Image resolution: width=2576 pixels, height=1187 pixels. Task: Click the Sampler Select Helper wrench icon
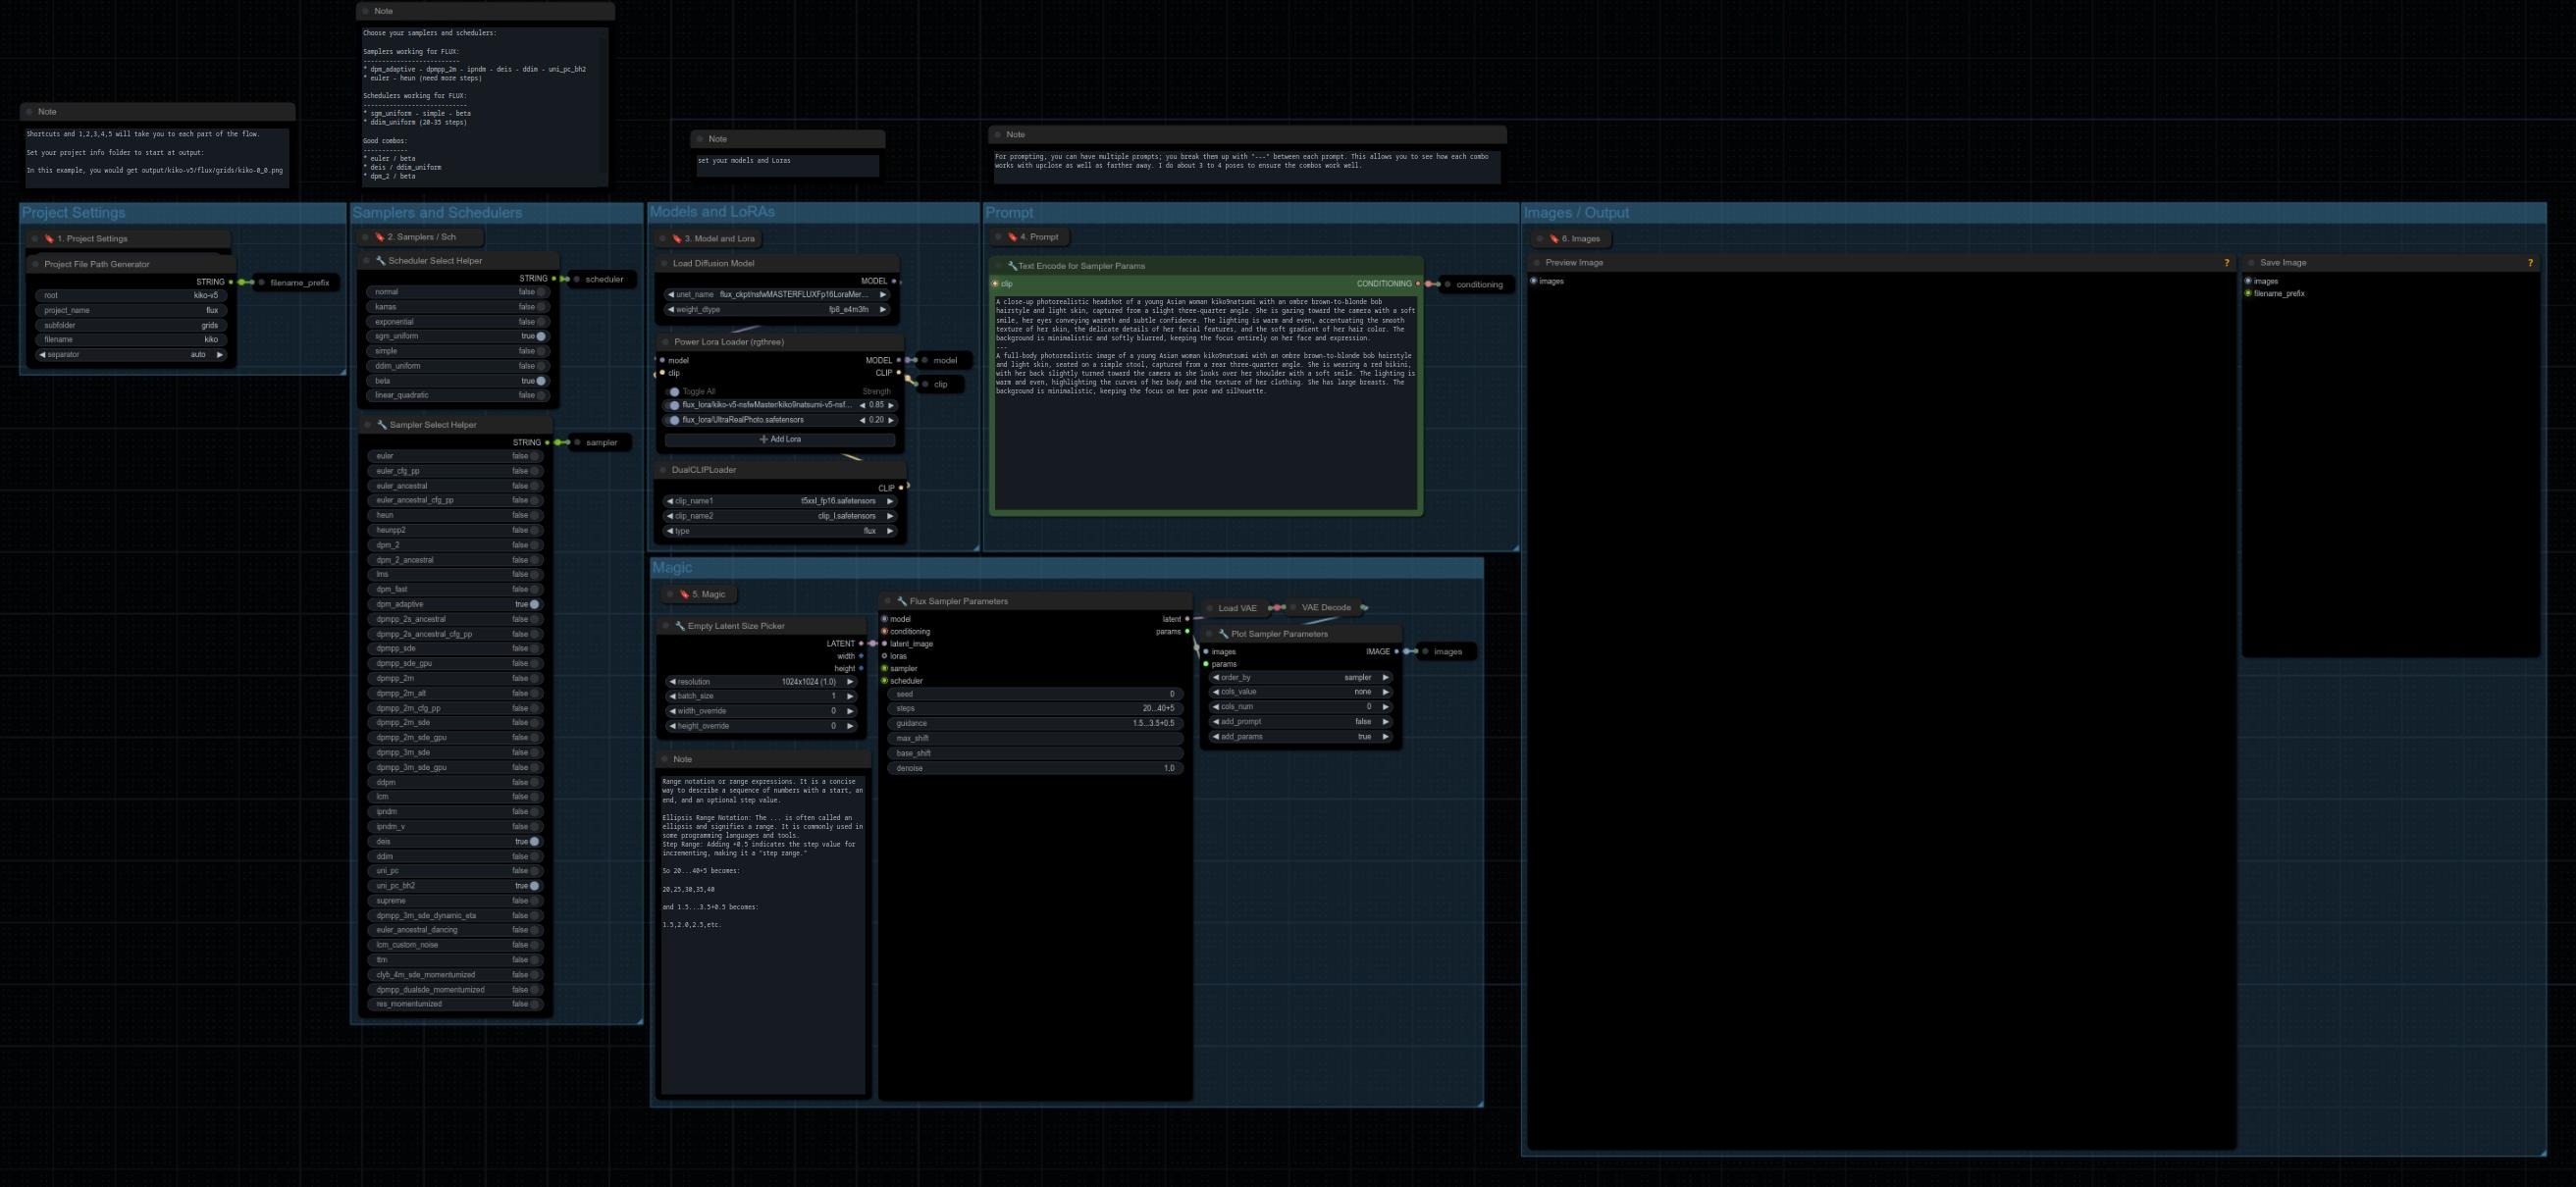[x=382, y=425]
